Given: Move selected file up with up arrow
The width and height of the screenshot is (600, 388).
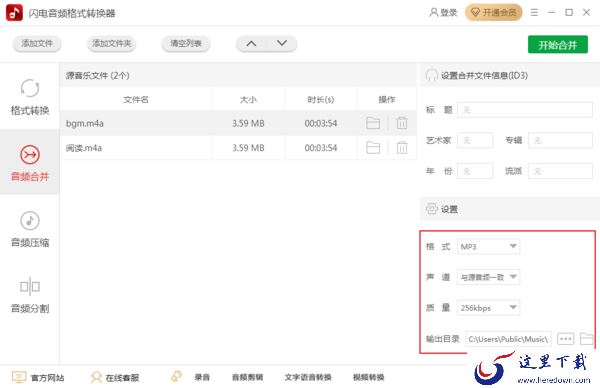Looking at the screenshot, I should point(251,44).
